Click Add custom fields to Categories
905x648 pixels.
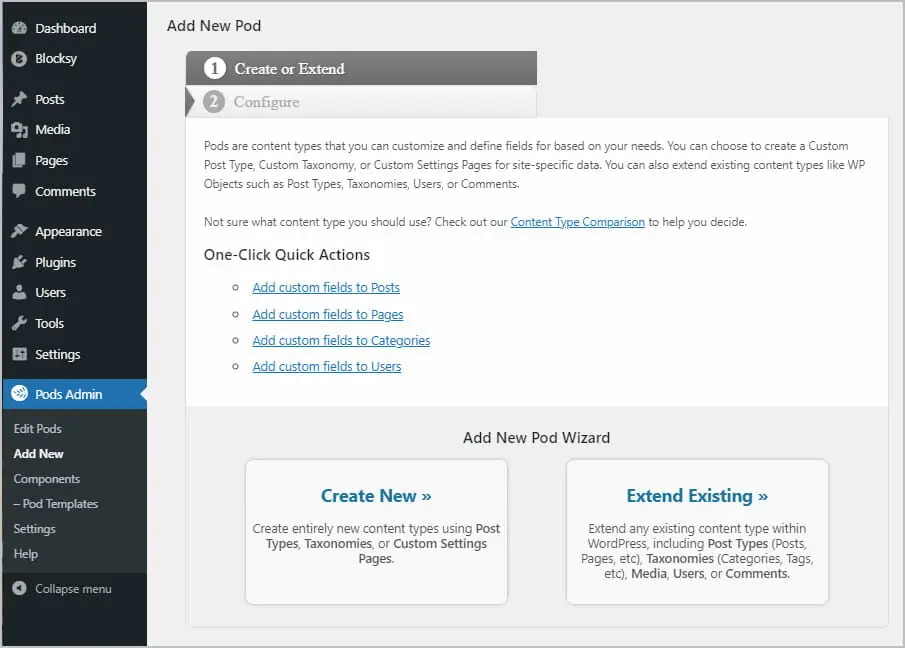click(x=341, y=340)
